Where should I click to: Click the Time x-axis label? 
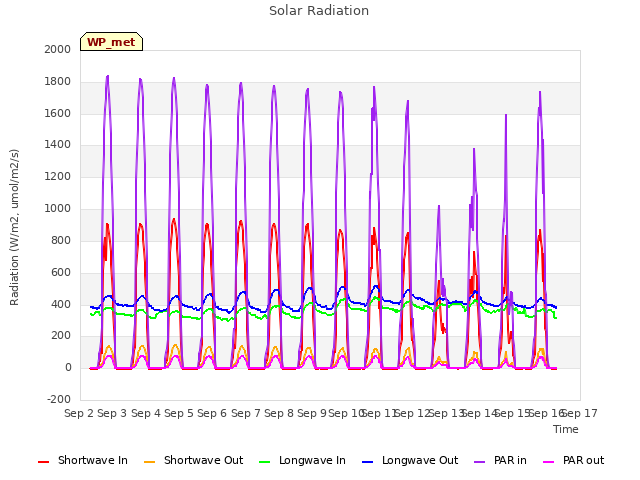coord(566,429)
